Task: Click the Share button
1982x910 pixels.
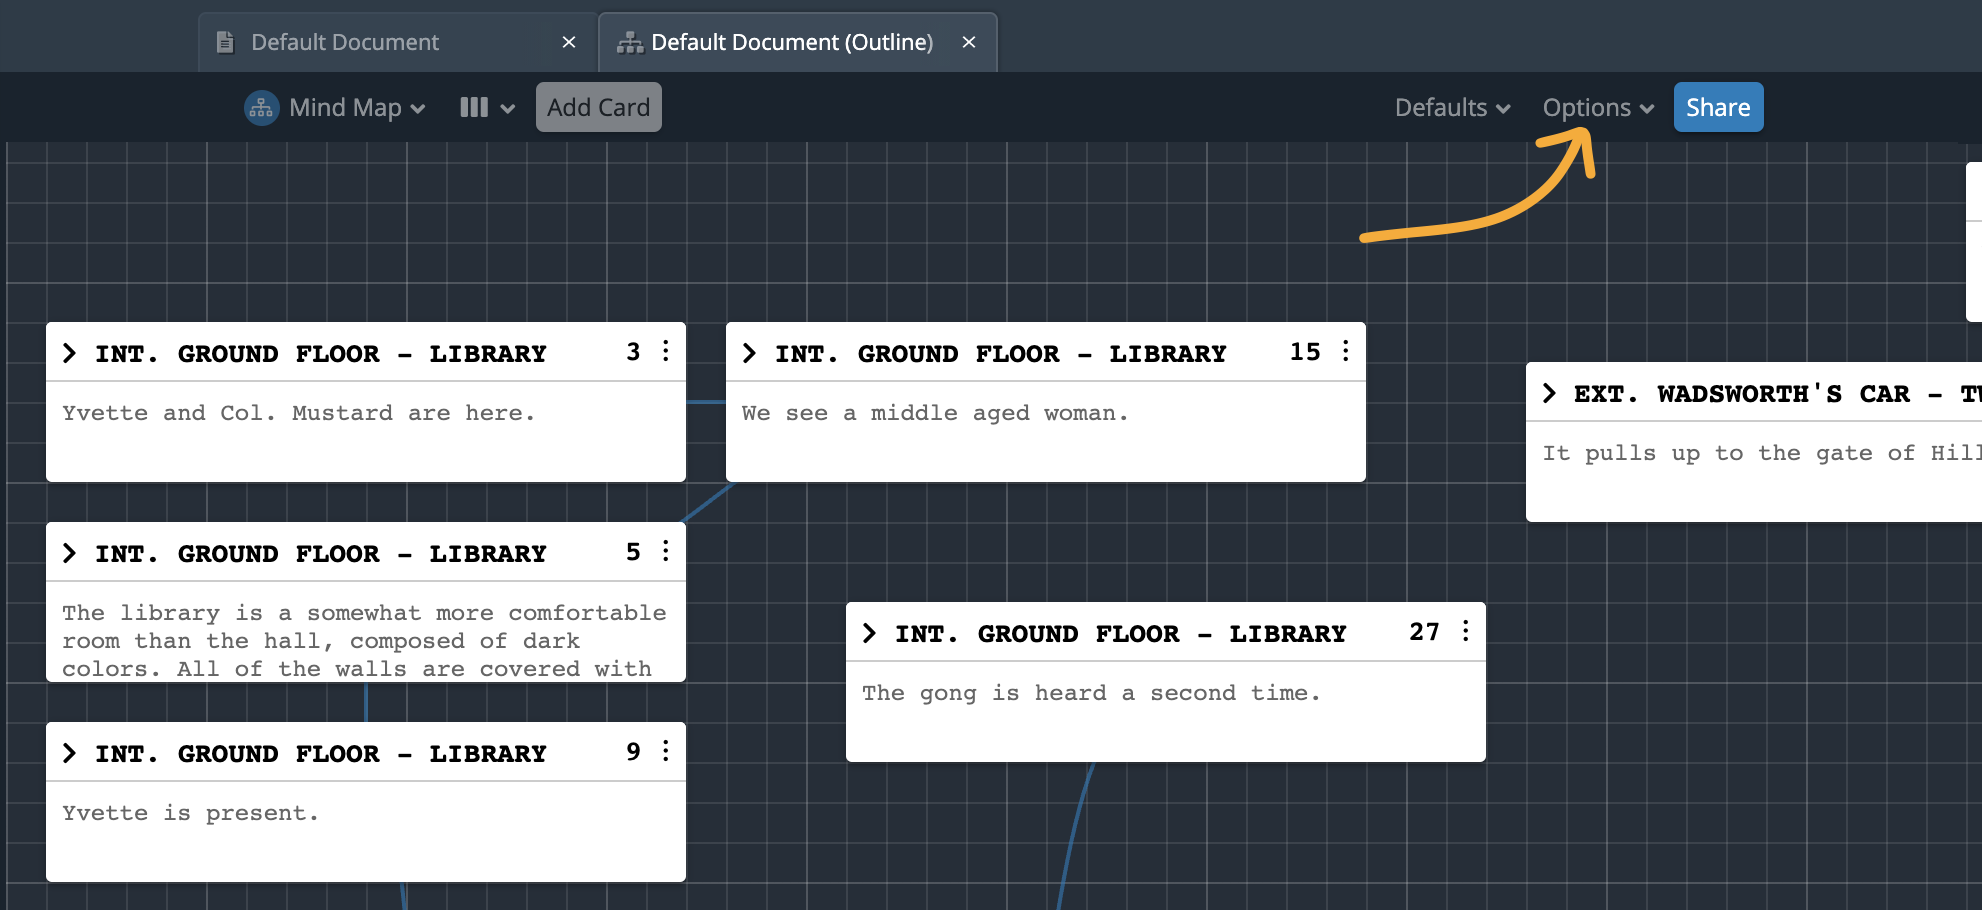Action: coord(1718,107)
